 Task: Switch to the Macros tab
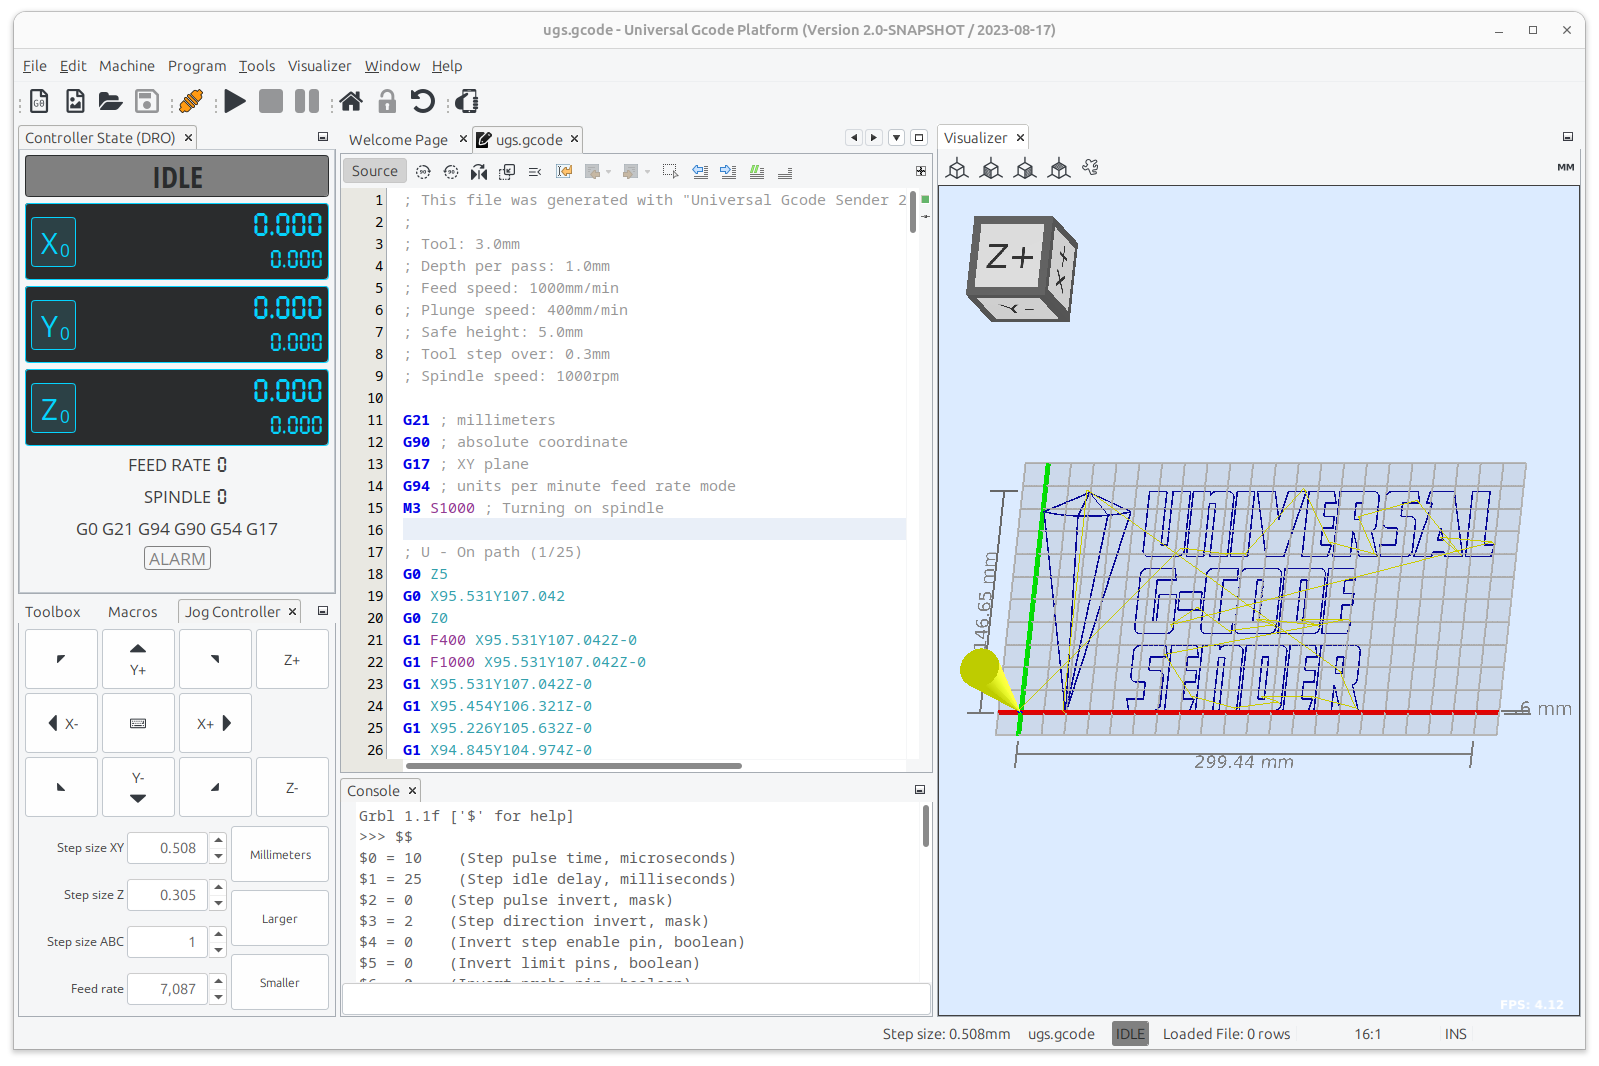(132, 612)
